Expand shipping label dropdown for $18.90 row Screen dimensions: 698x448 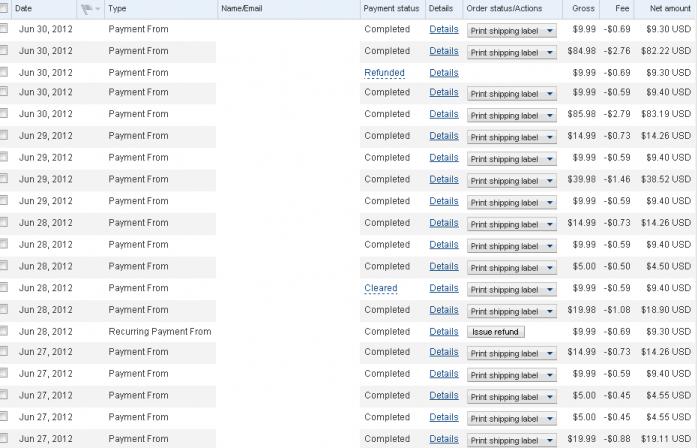point(511,311)
